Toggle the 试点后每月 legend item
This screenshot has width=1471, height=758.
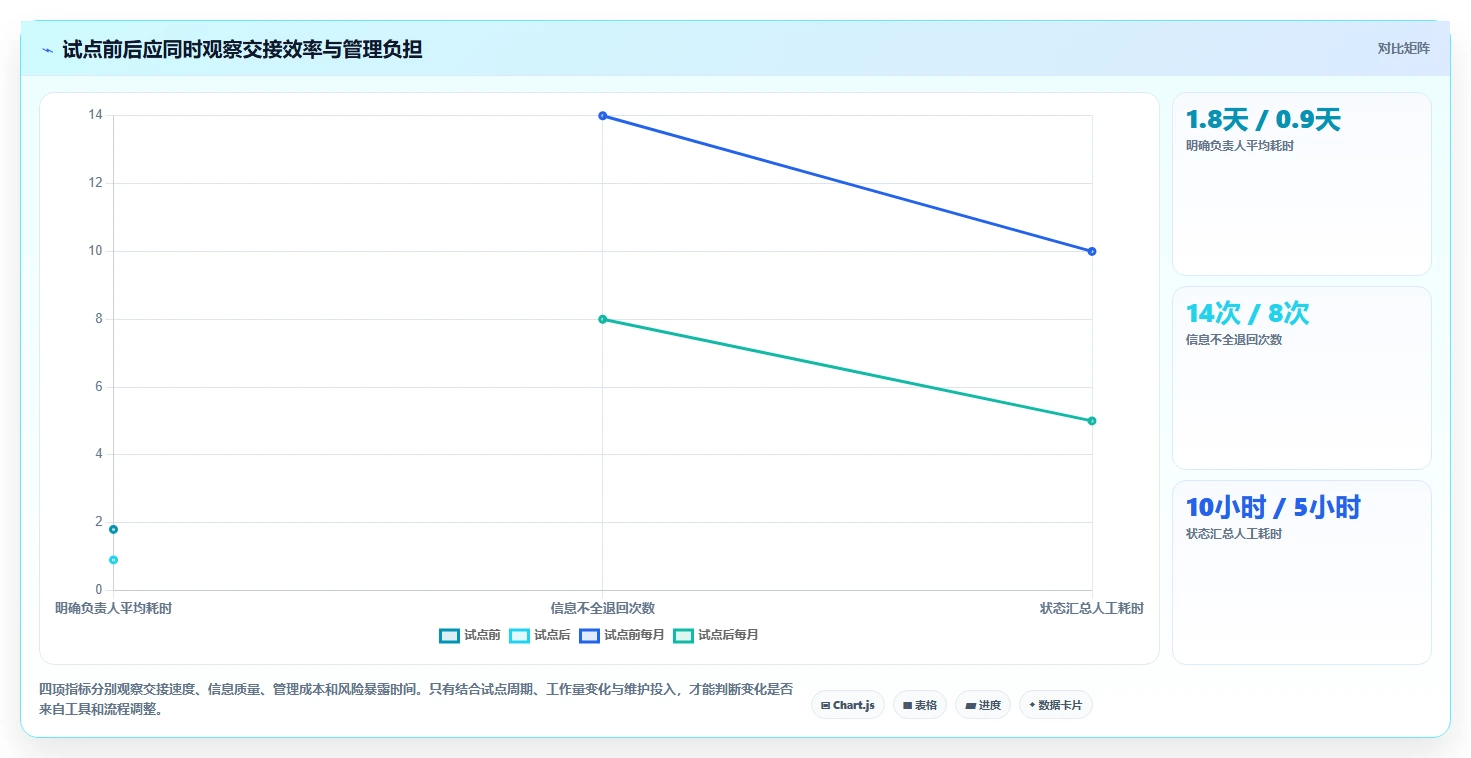[x=716, y=635]
